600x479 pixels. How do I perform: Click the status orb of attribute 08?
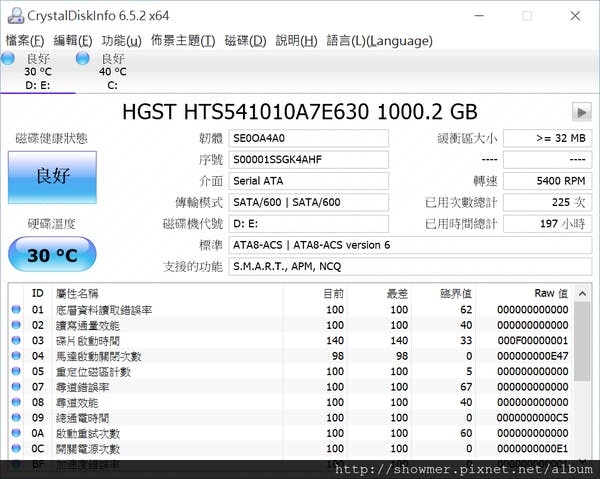[16, 402]
